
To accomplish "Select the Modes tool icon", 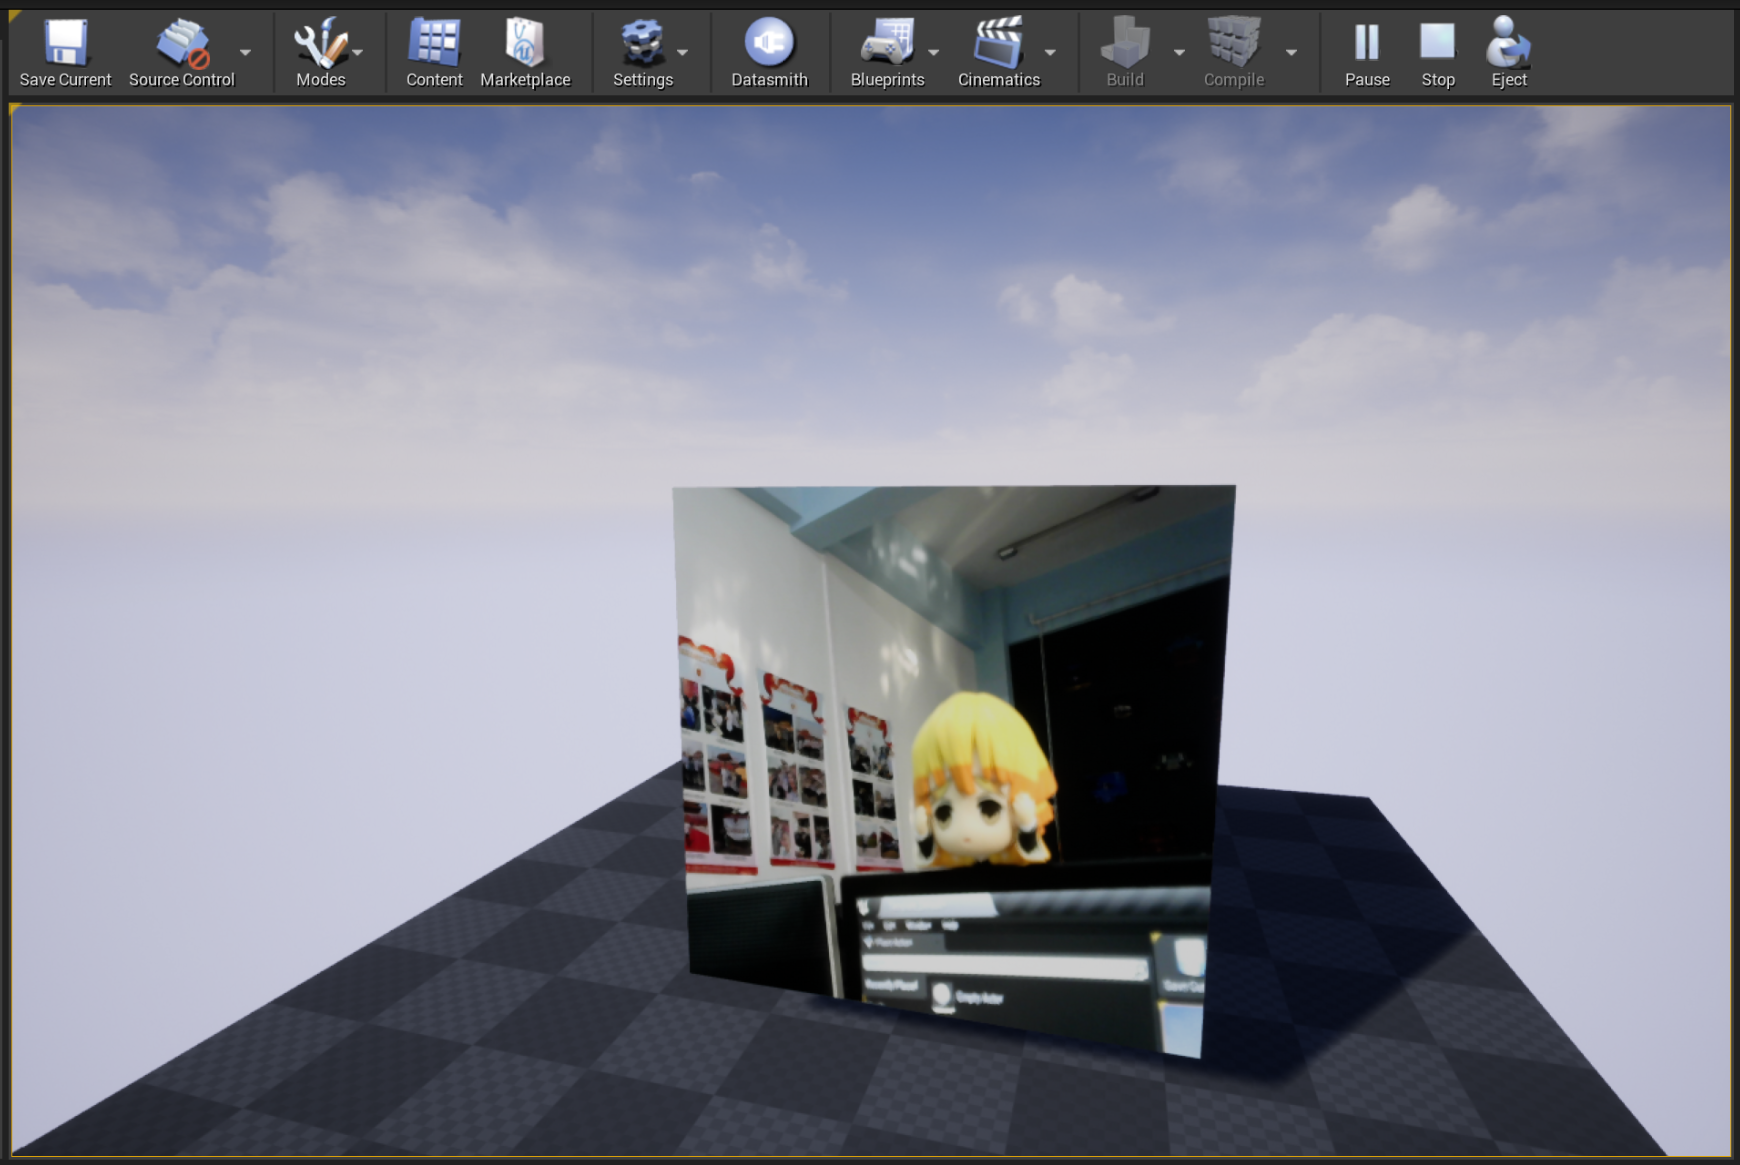I will pos(321,40).
